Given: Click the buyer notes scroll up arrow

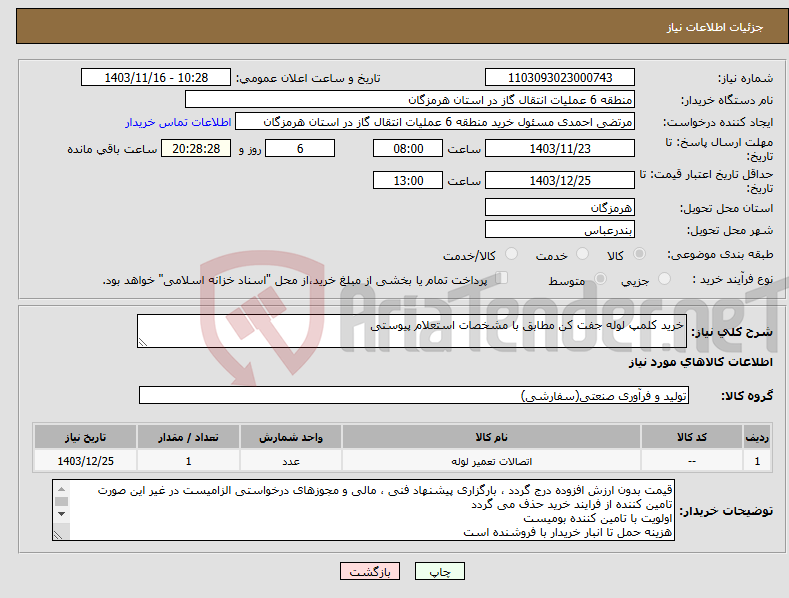Looking at the screenshot, I should 61,489.
